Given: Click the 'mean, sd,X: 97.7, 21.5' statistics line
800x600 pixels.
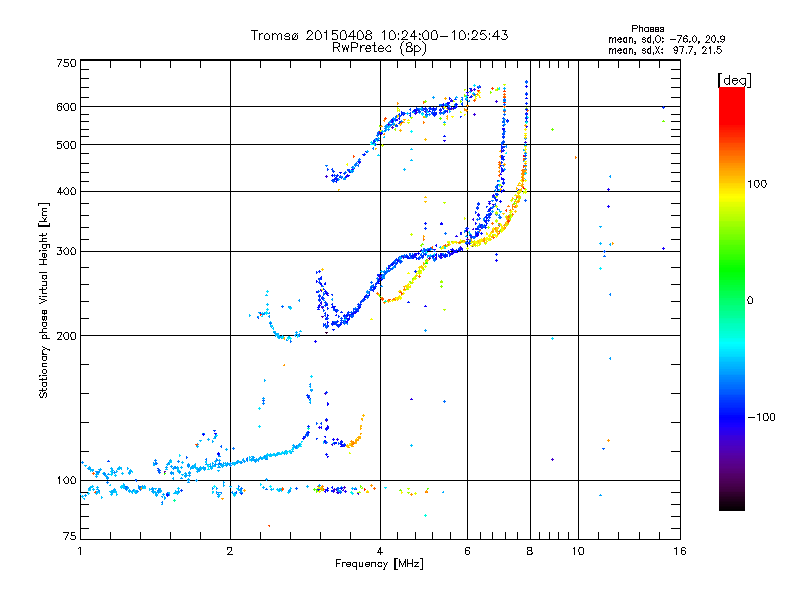Looking at the screenshot, I should tap(665, 50).
